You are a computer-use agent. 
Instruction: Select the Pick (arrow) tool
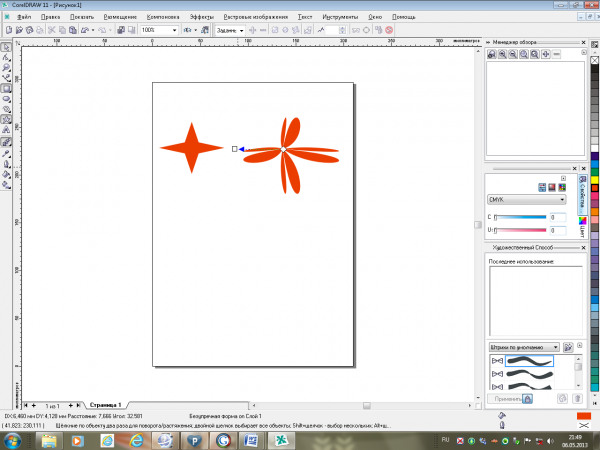pos(6,47)
